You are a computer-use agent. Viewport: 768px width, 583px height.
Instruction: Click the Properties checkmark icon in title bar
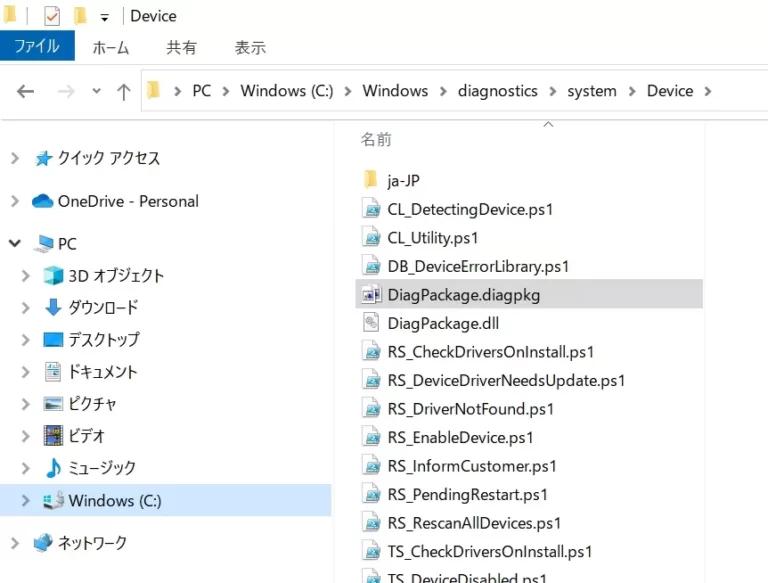[52, 16]
